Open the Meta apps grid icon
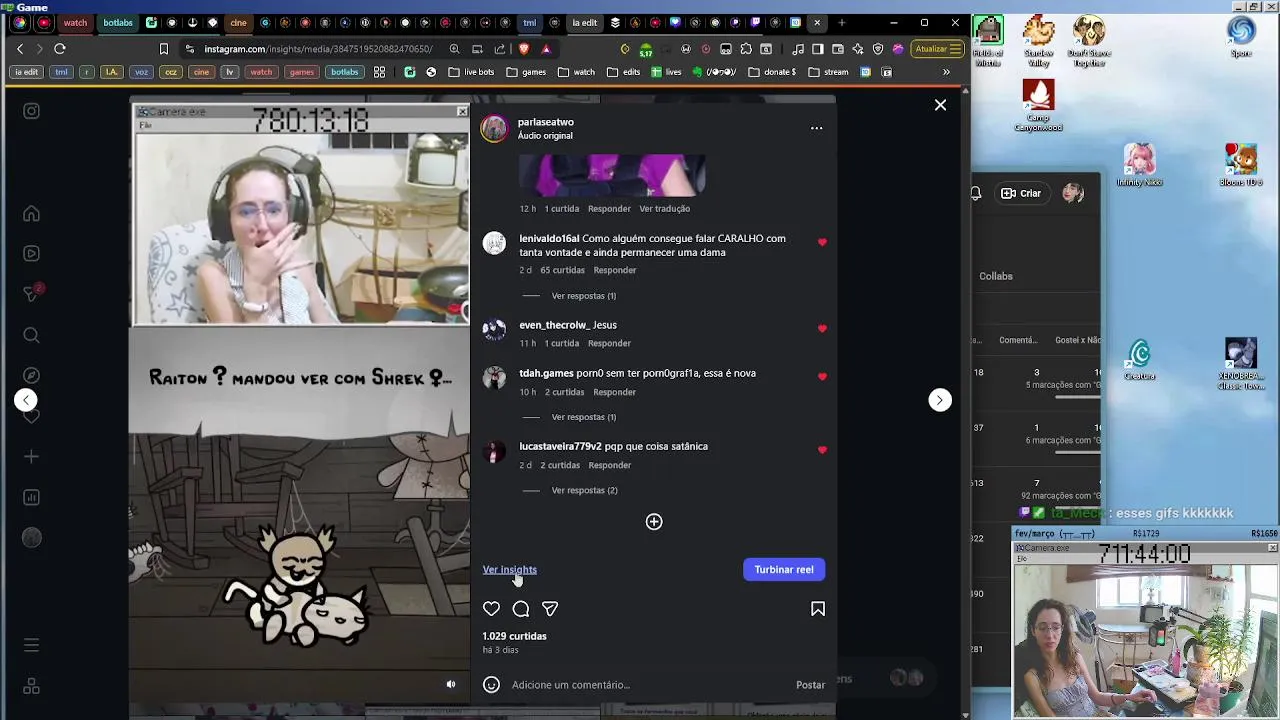Viewport: 1280px width, 720px height. tap(31, 686)
